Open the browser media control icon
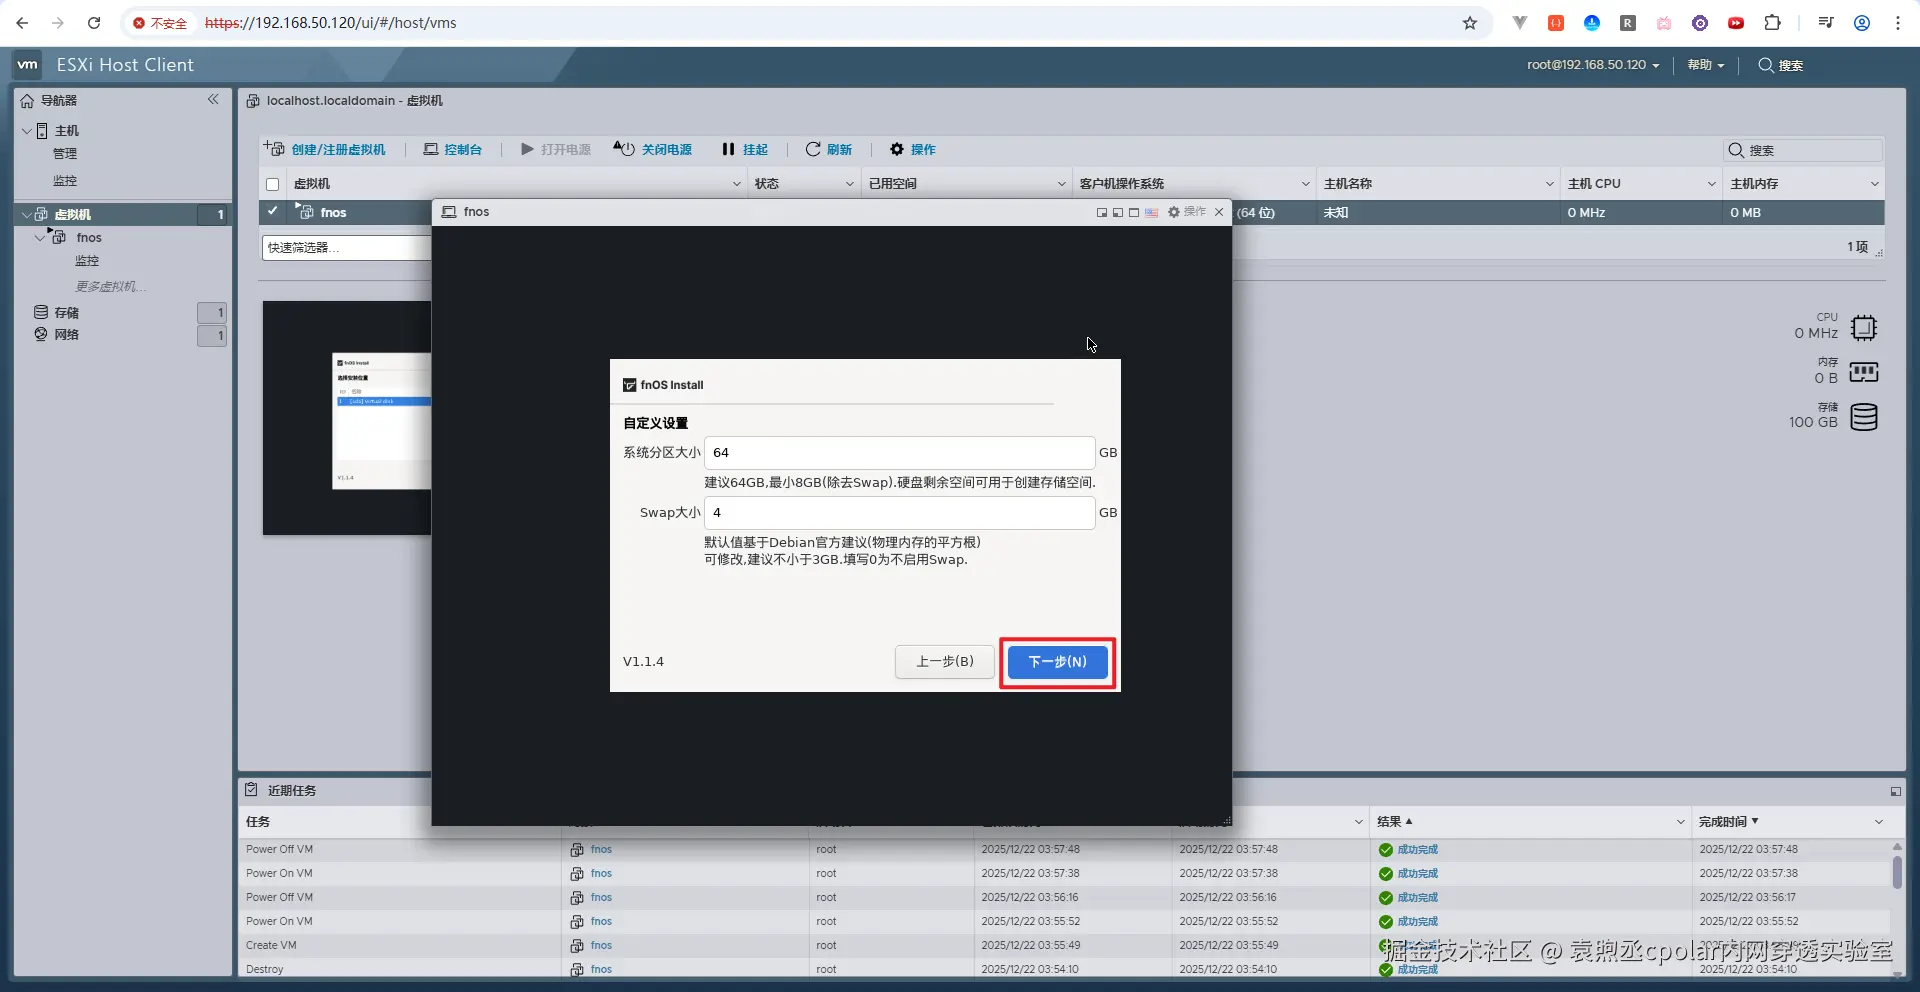The height and width of the screenshot is (992, 1920). 1826,23
